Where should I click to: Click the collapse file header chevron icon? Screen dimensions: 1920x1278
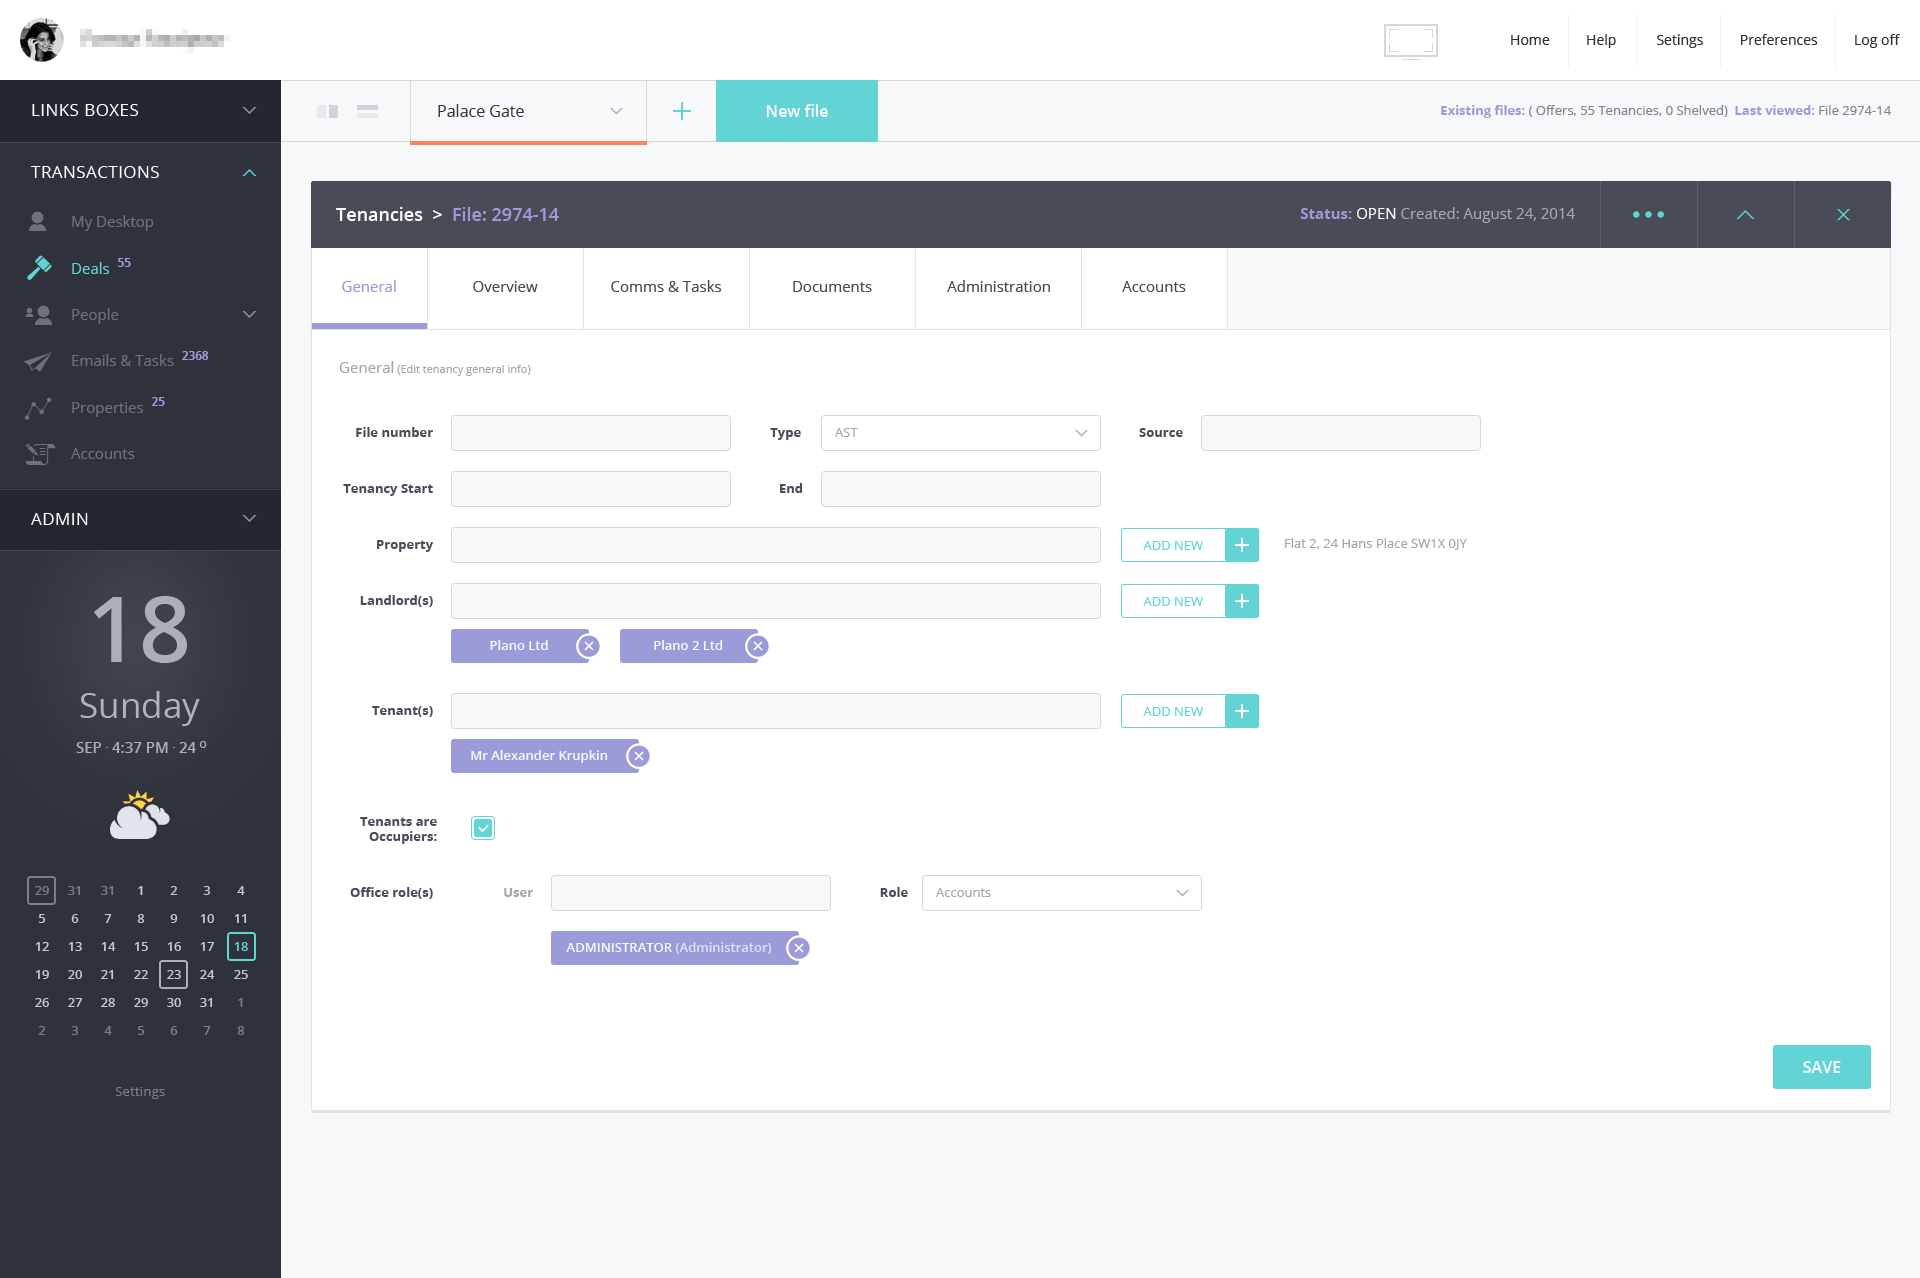[1746, 215]
